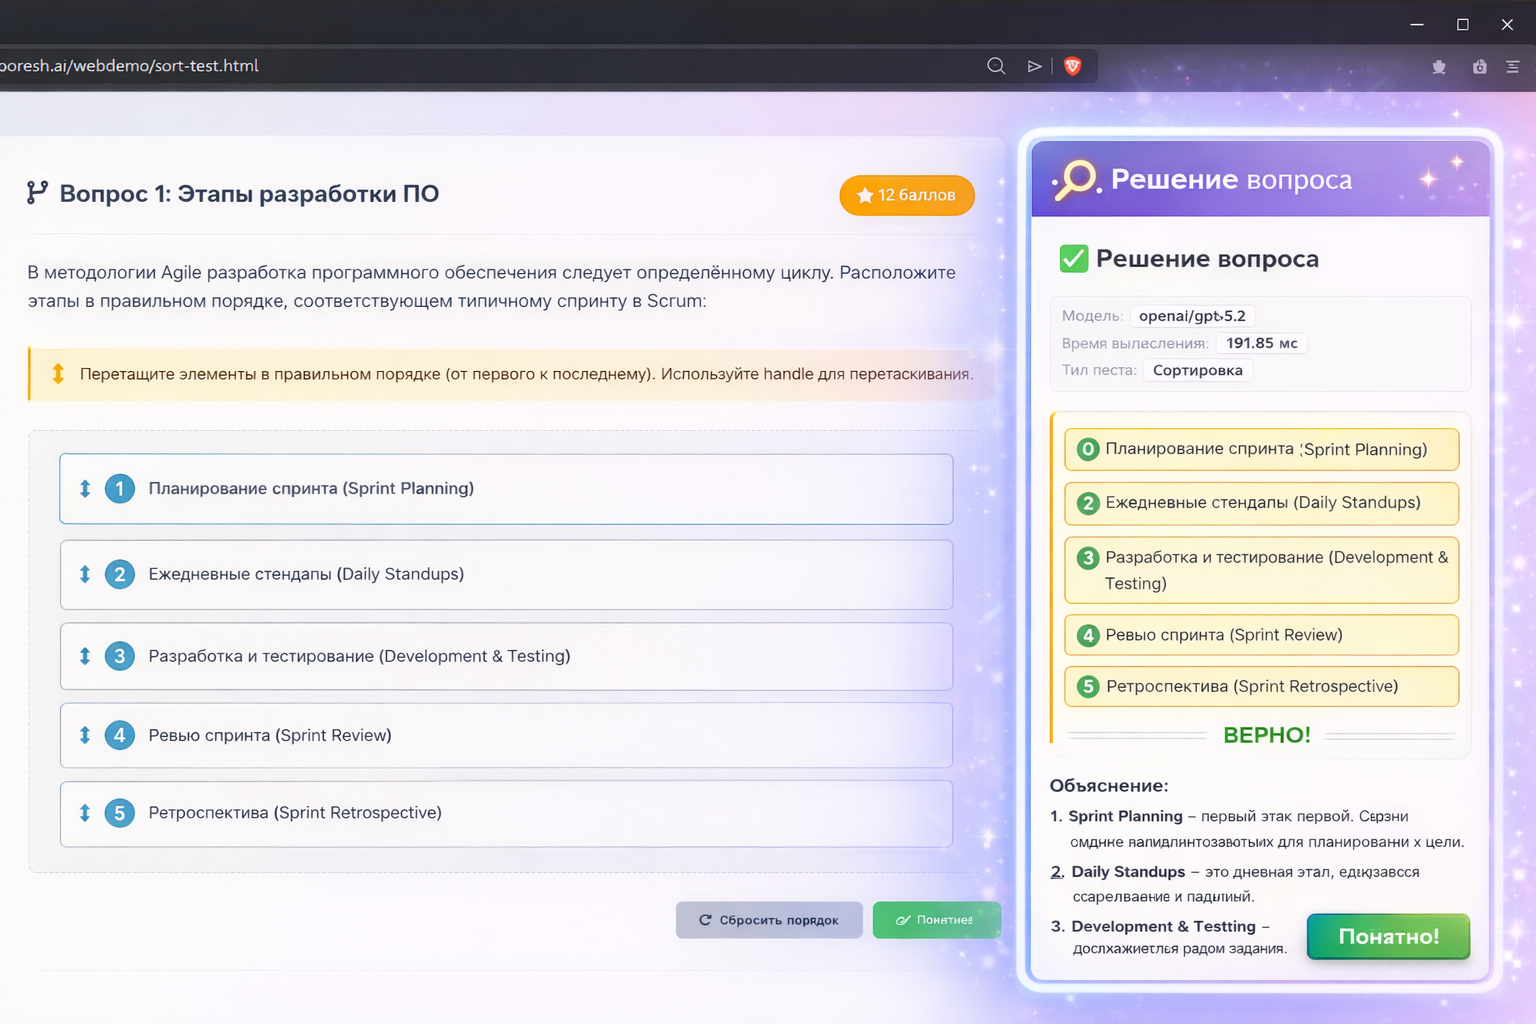Click the green checkmark beside Решение вопроса
This screenshot has width=1536, height=1024.
point(1072,258)
